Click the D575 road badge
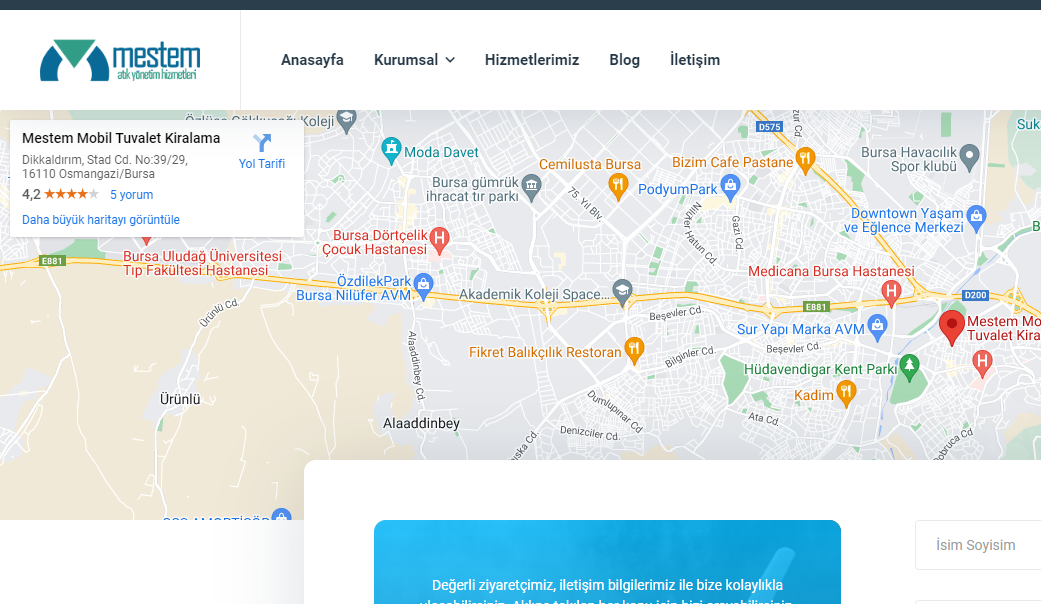 point(769,127)
